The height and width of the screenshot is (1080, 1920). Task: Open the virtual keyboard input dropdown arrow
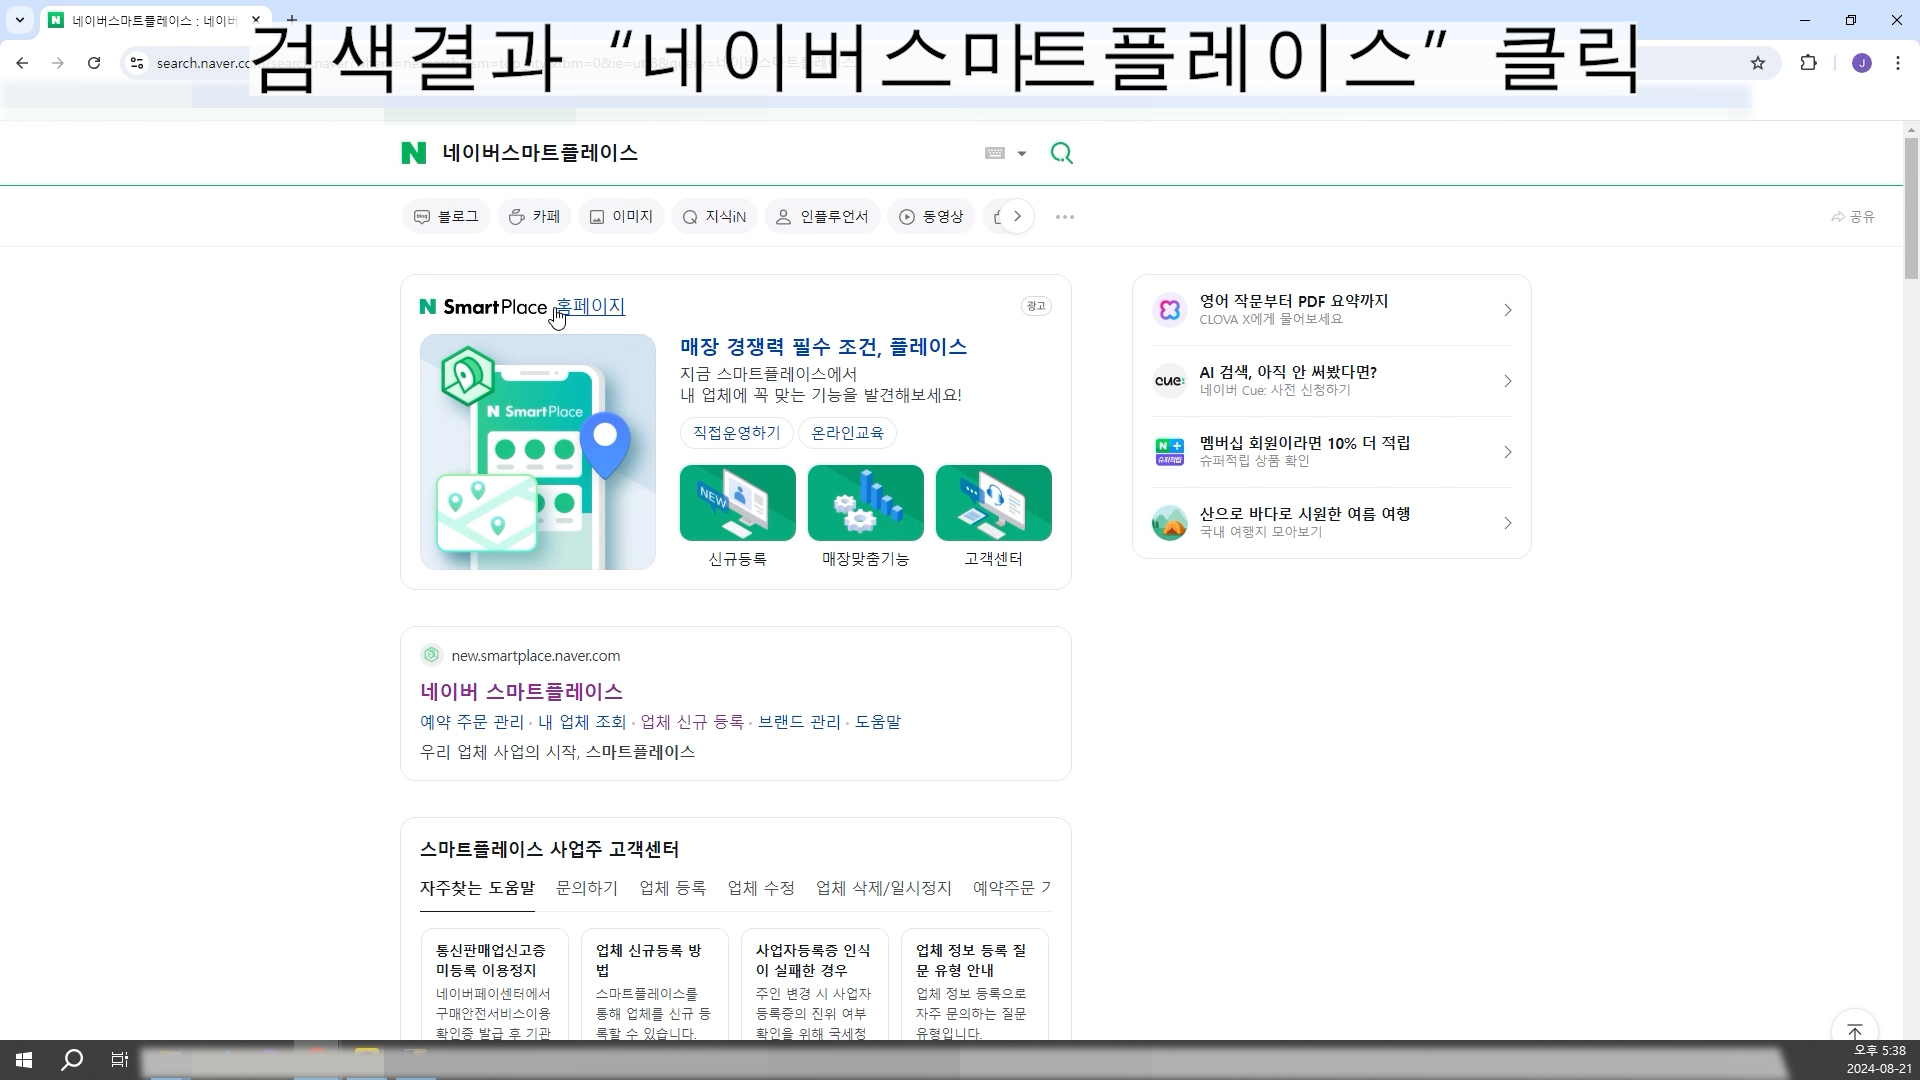1021,154
